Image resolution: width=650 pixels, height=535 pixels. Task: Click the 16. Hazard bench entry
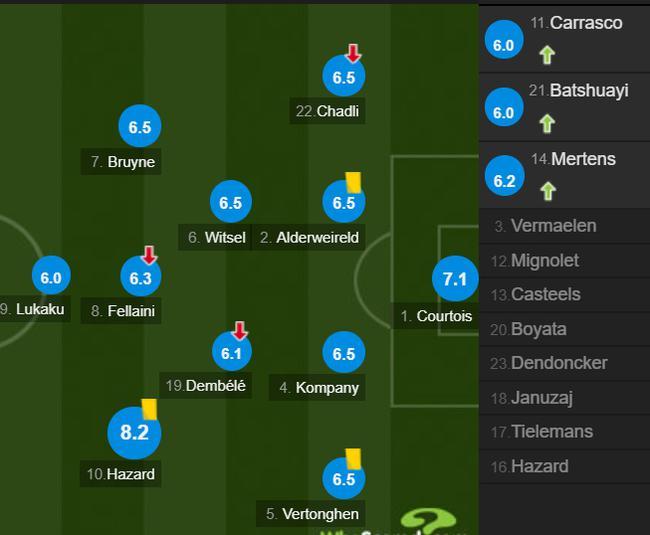[565, 467]
